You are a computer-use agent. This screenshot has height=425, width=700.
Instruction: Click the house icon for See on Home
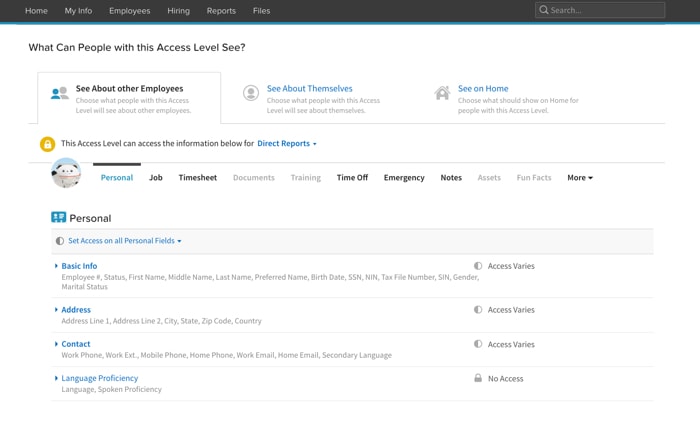coord(442,93)
